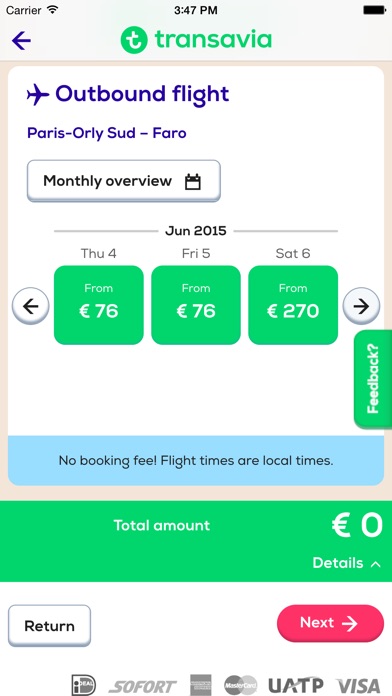
Task: Open the Monthly overview button
Action: pyautogui.click(x=124, y=181)
